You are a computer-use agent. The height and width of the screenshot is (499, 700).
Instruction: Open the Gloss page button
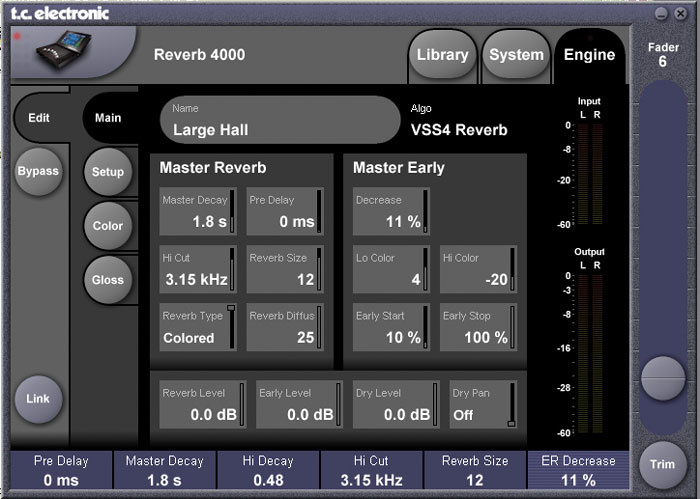108,280
